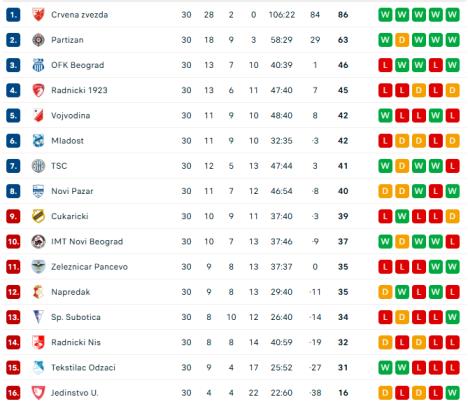Click the Zeleznicar Pancevo team name
Image resolution: width=468 pixels, height=404 pixels.
pos(89,267)
